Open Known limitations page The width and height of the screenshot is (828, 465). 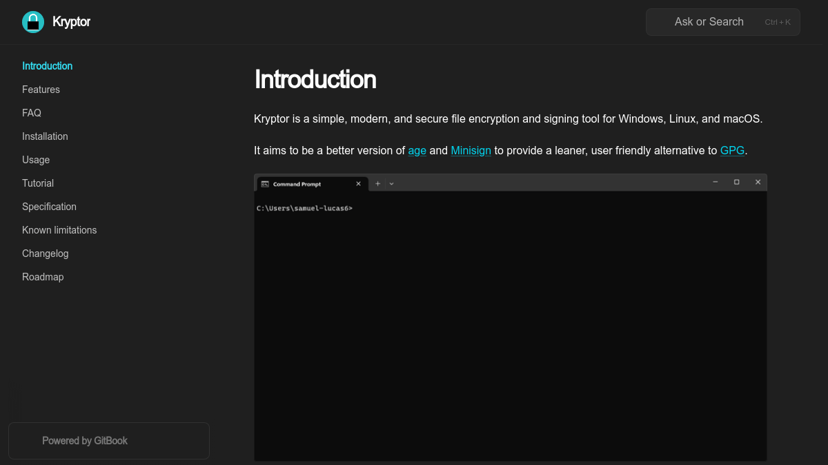59,230
